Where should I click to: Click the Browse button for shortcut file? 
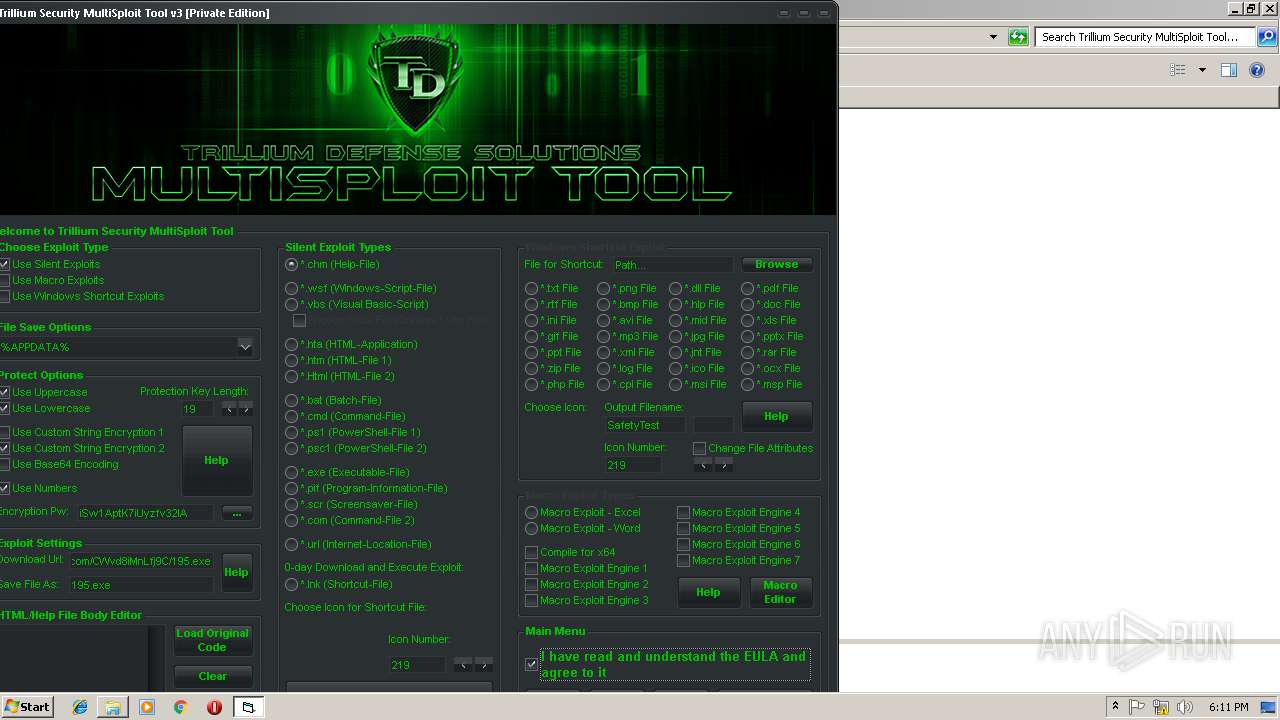777,264
